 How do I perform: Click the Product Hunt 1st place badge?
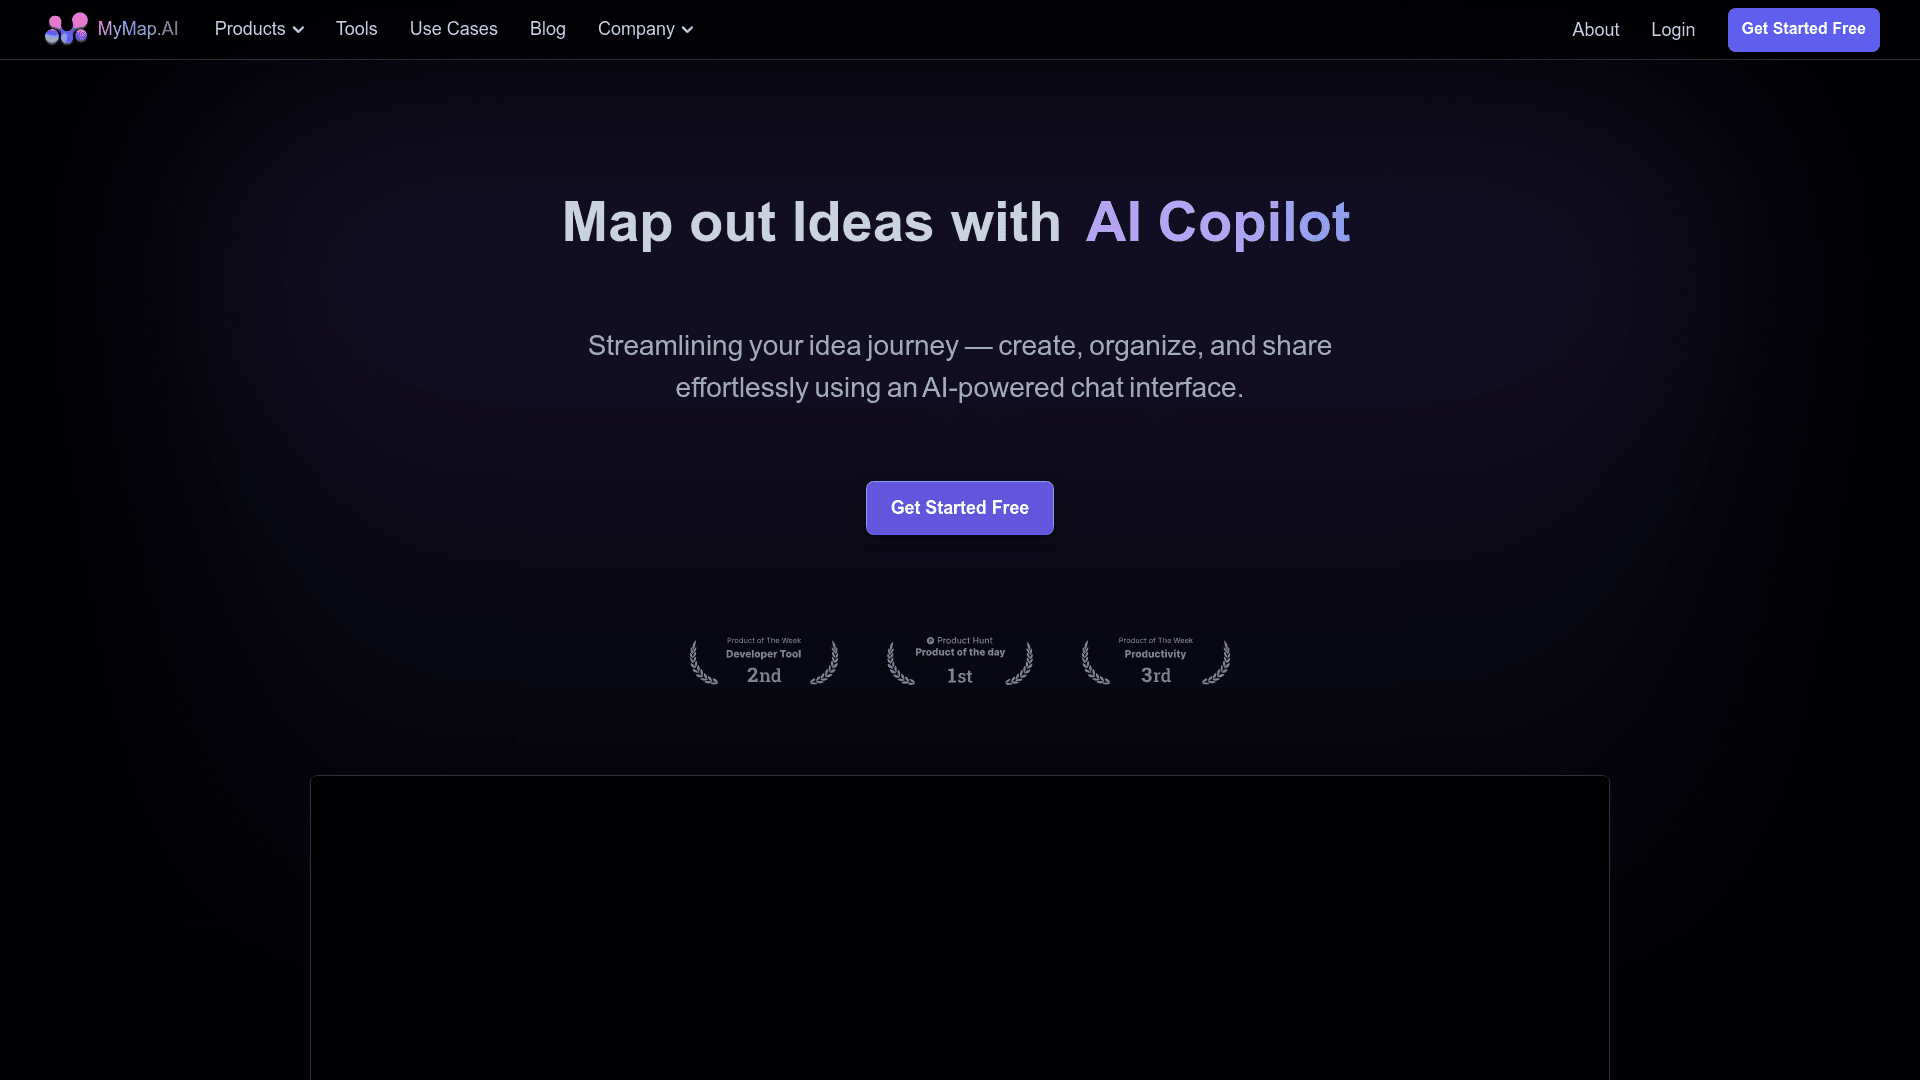[959, 659]
